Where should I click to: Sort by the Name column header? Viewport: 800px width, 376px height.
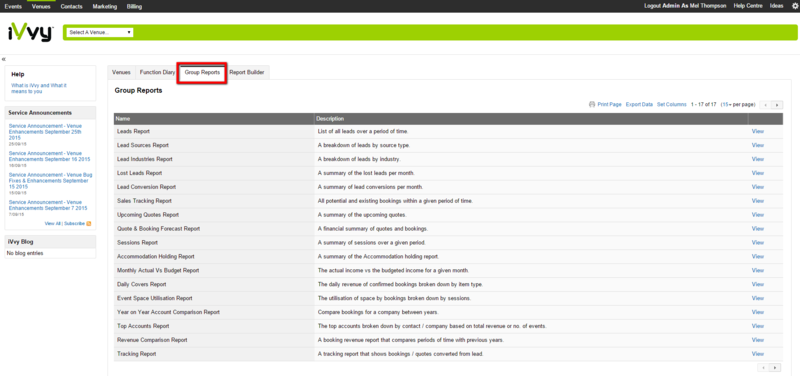coord(214,119)
